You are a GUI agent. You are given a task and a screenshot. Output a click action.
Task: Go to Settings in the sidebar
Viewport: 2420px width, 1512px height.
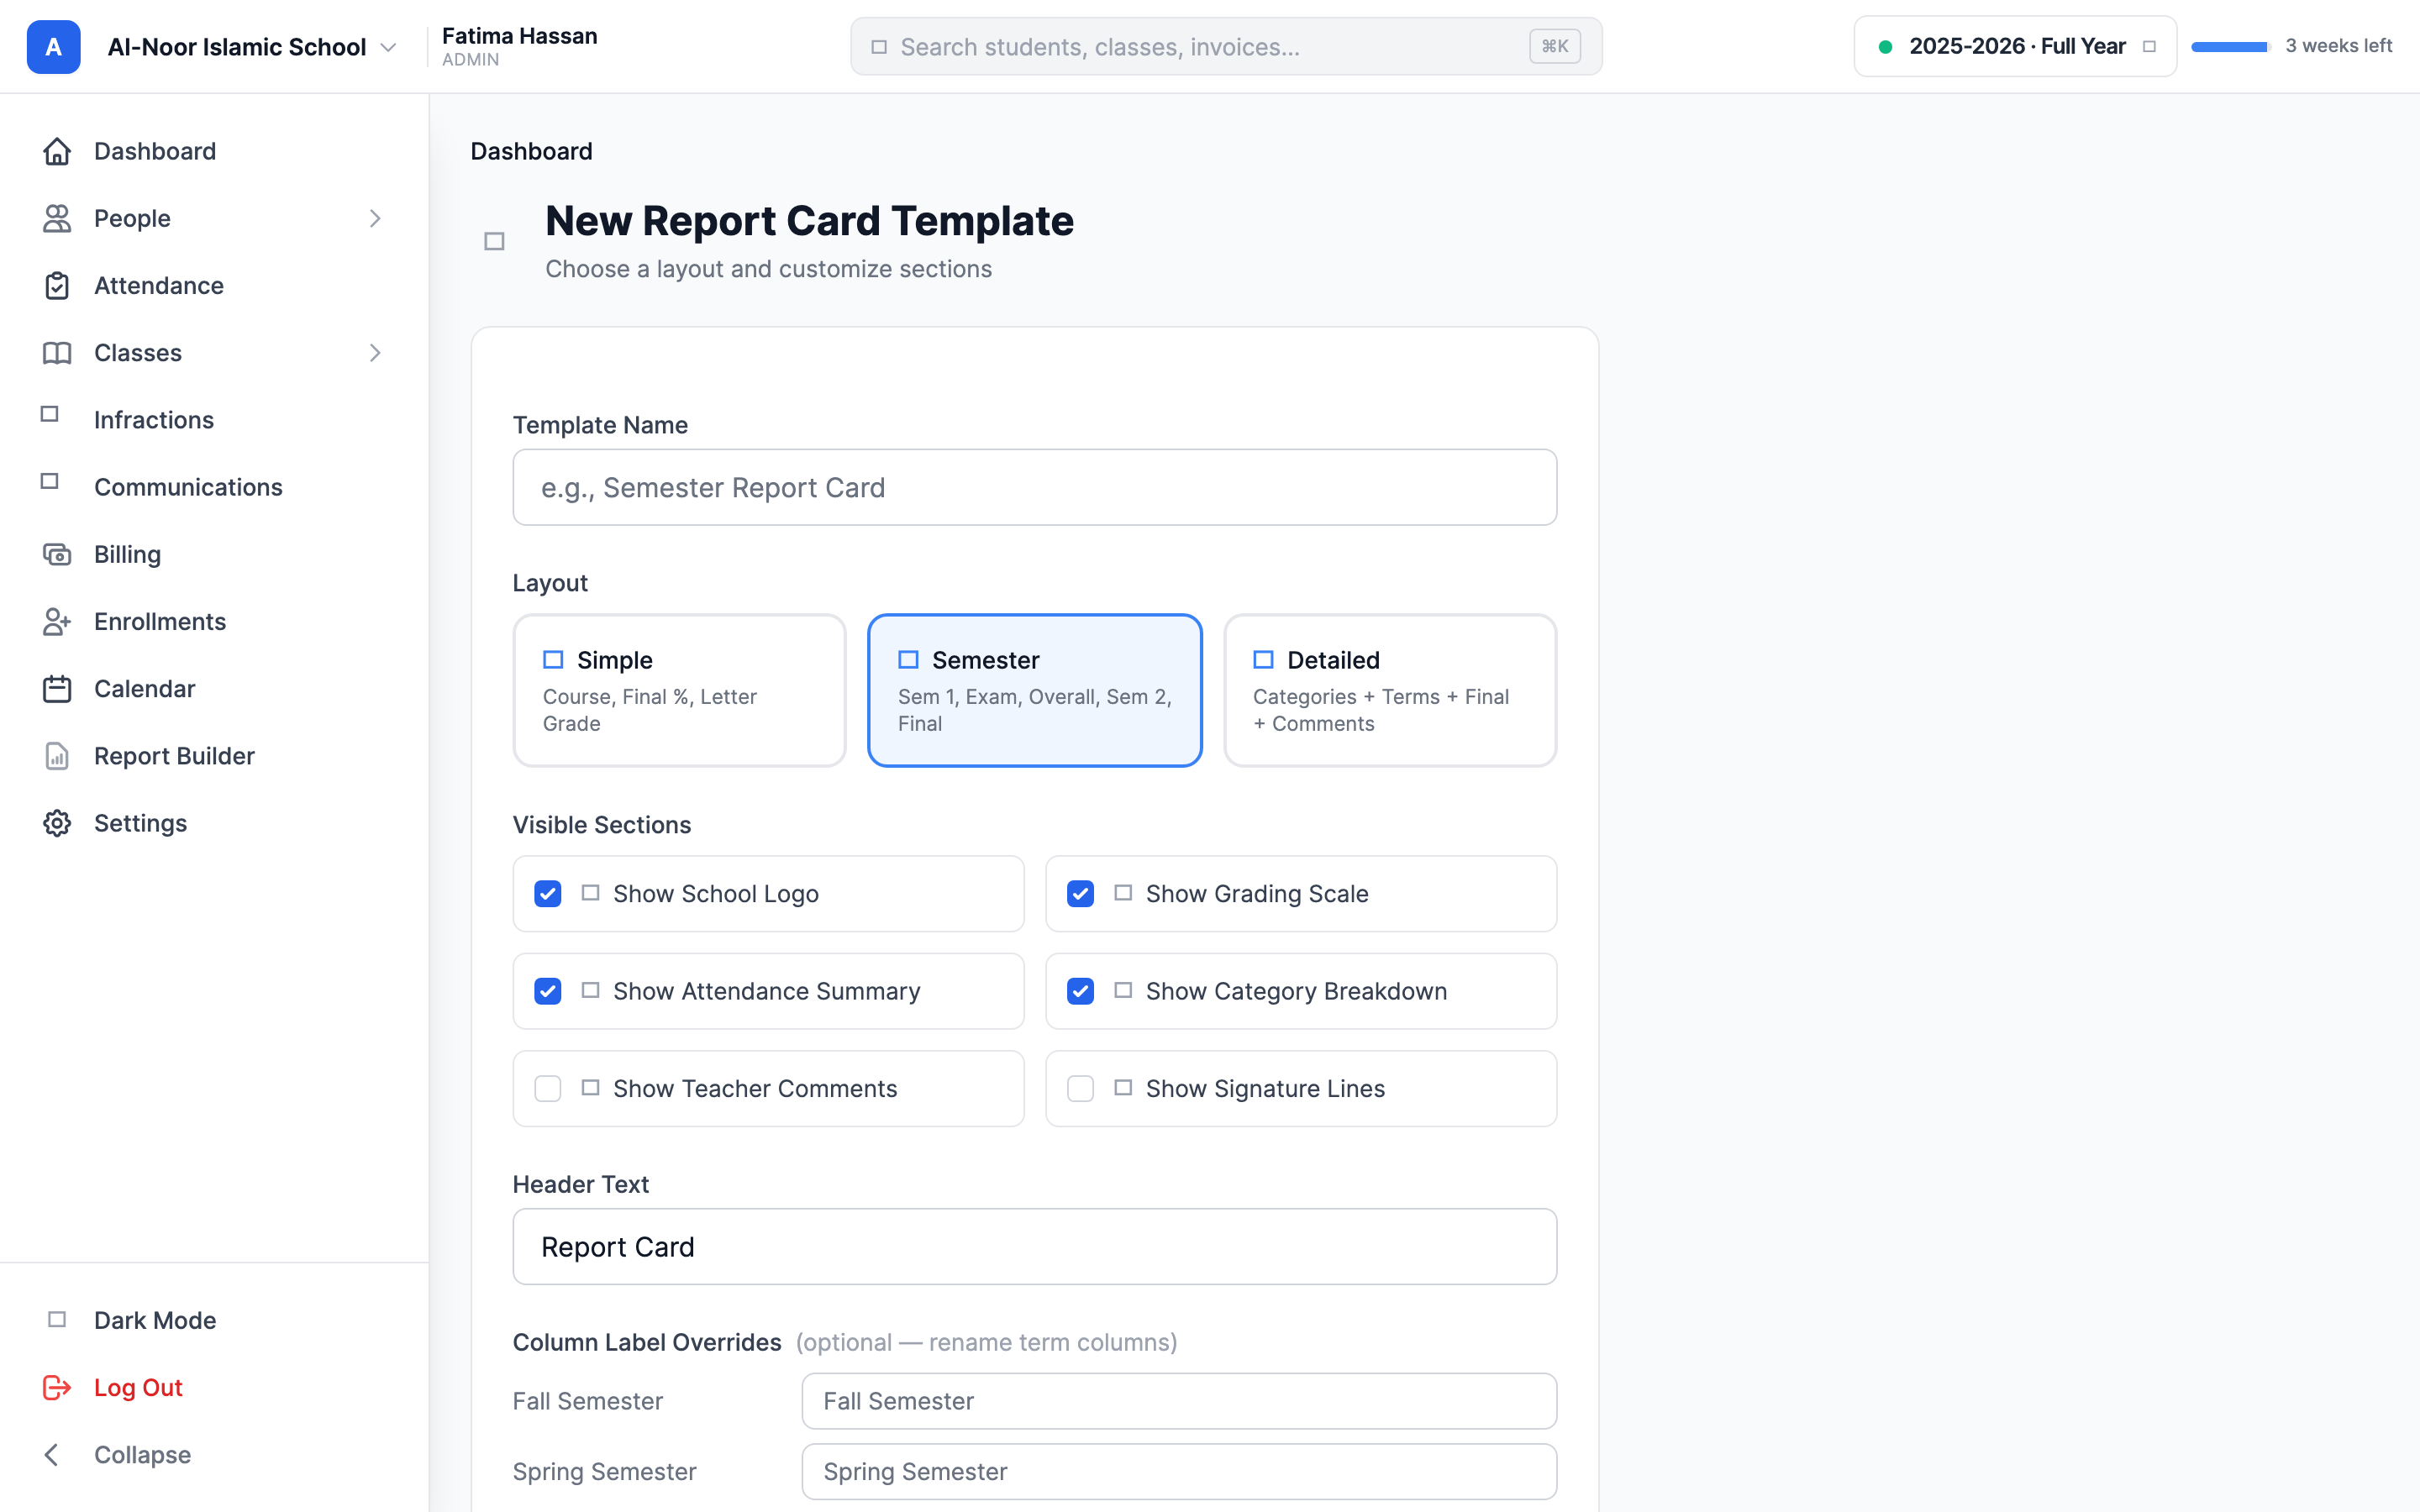[x=140, y=823]
